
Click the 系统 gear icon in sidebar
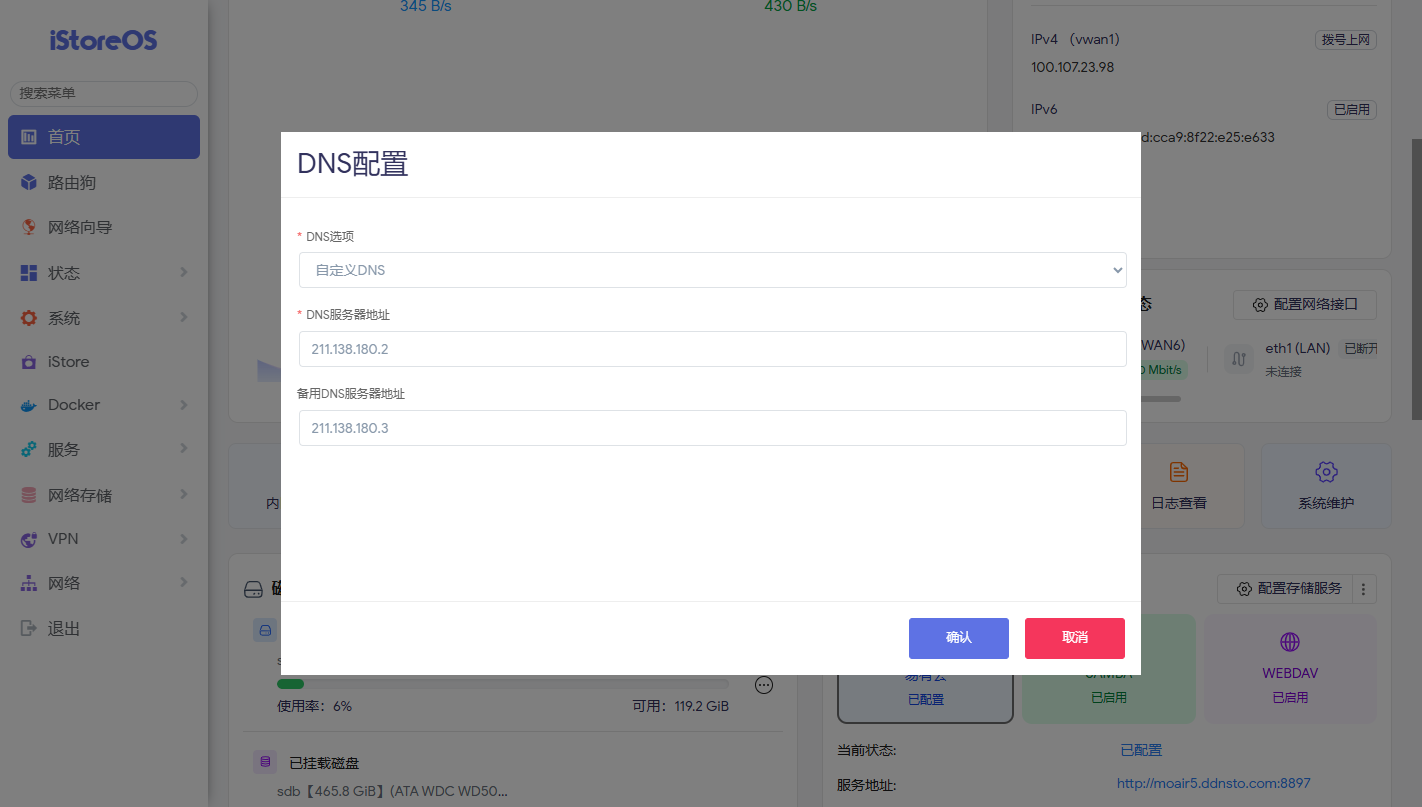(29, 318)
